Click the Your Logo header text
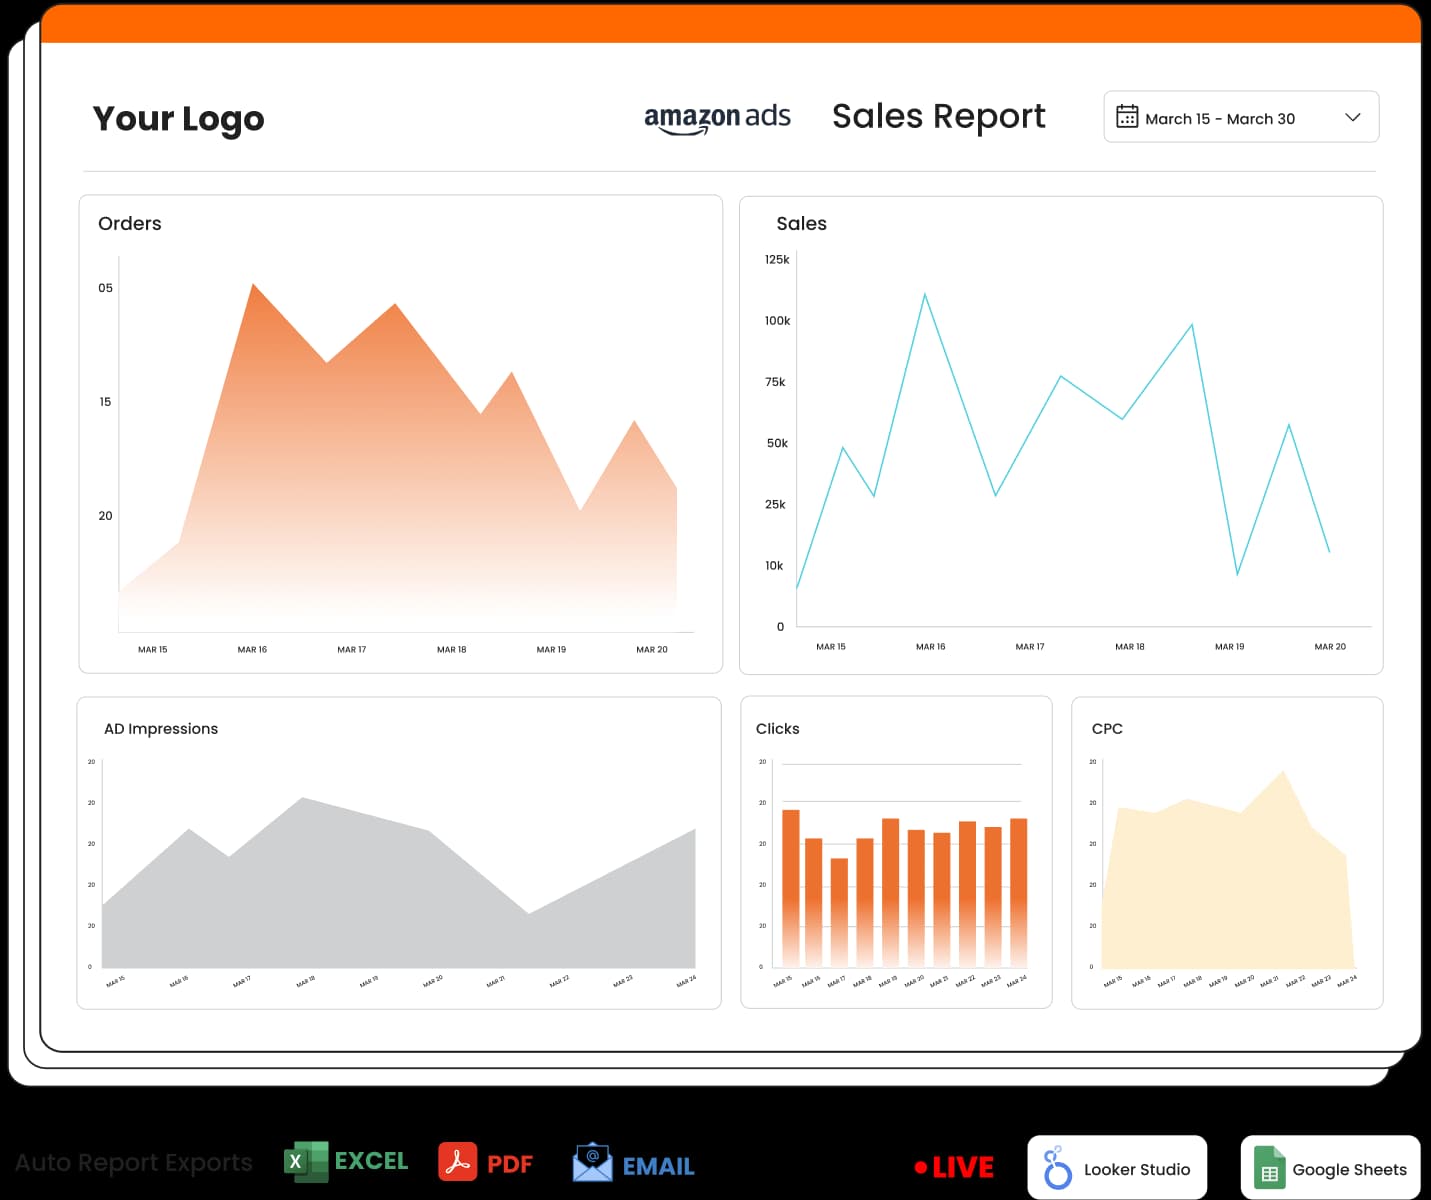This screenshot has width=1431, height=1200. click(178, 119)
